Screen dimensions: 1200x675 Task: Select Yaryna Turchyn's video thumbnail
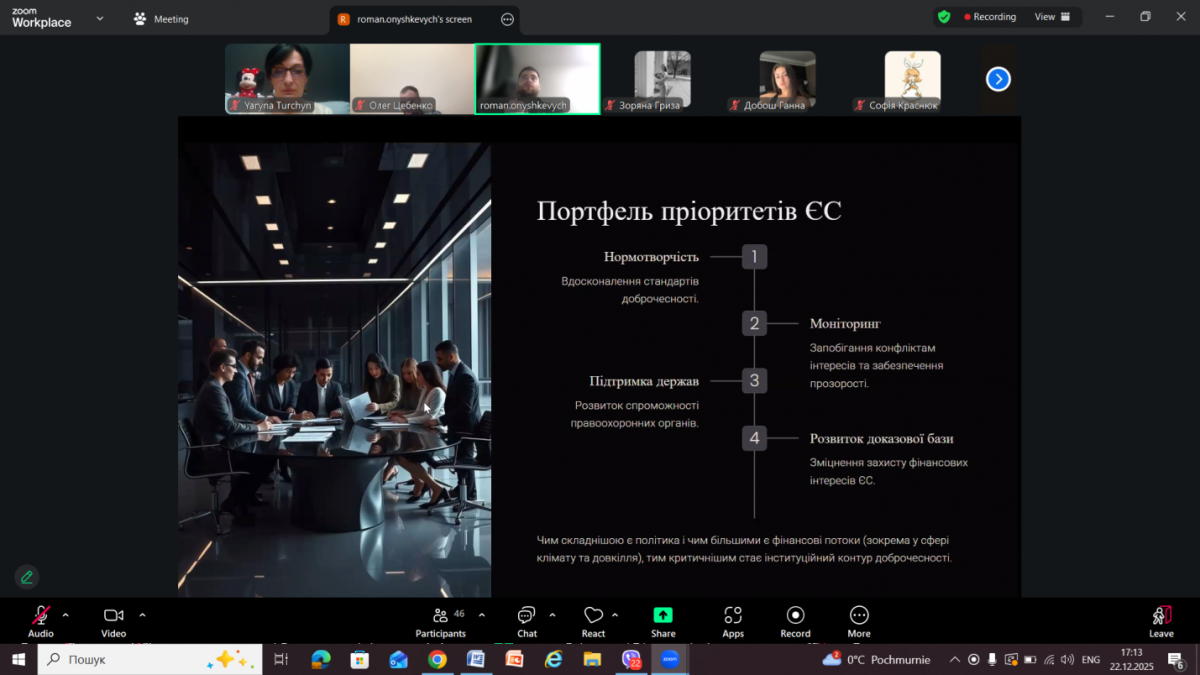287,78
